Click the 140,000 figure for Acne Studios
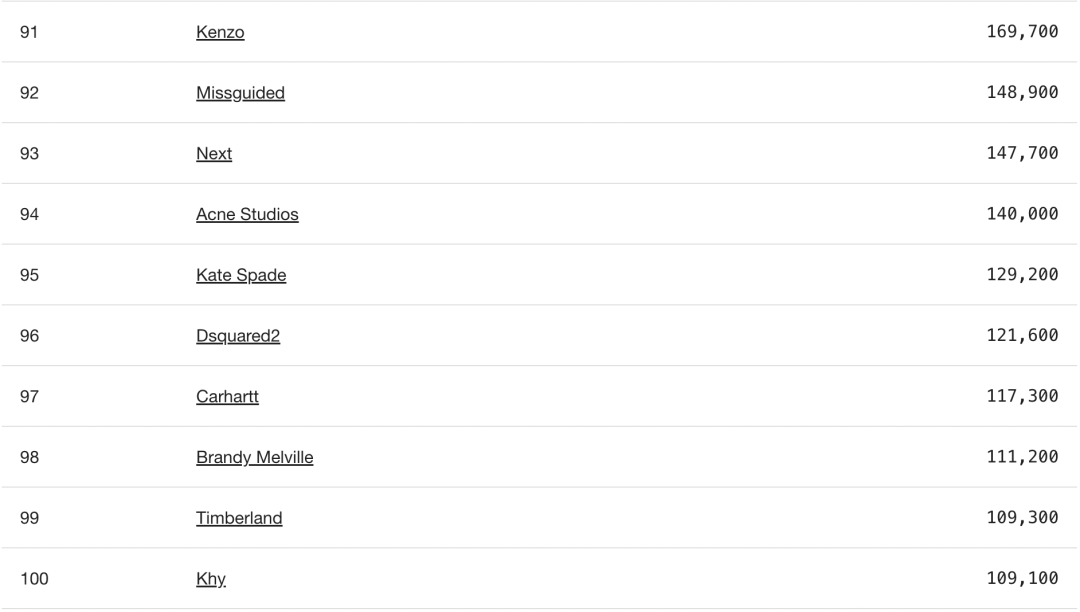Image resolution: width=1080 pixels, height=612 pixels. click(x=1022, y=213)
